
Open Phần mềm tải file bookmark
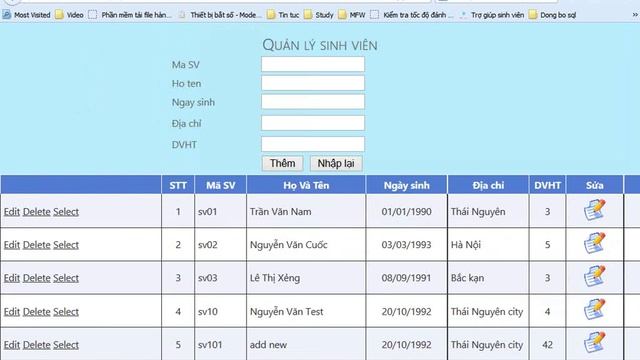point(131,15)
